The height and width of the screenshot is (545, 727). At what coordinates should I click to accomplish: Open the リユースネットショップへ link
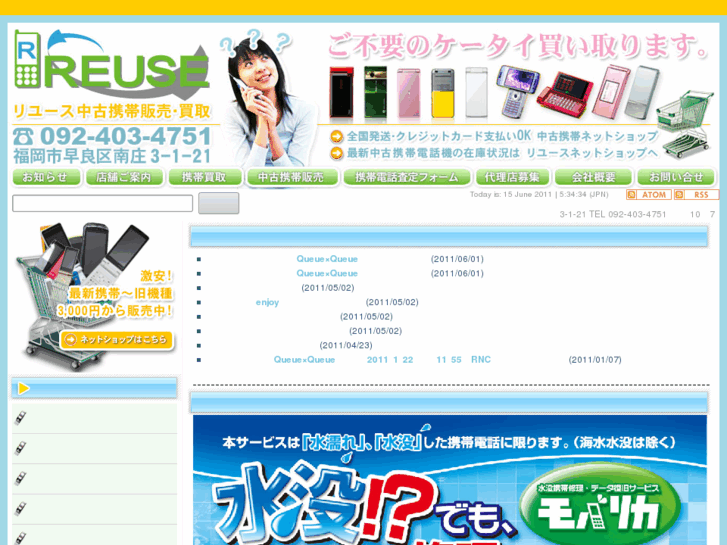(592, 153)
